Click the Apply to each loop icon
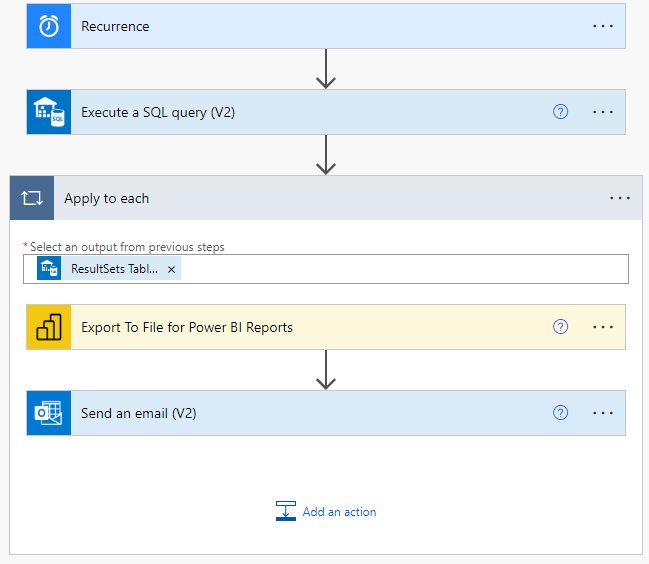 32,198
